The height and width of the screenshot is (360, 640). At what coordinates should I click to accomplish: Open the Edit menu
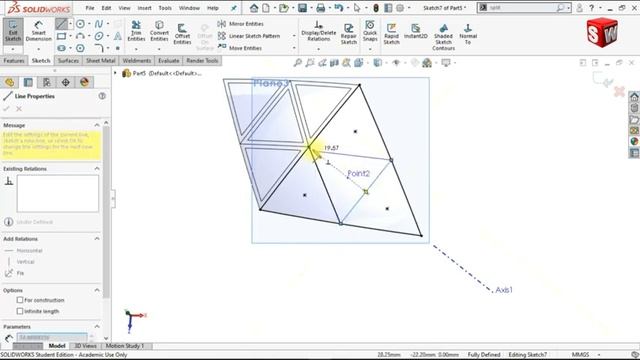point(107,8)
